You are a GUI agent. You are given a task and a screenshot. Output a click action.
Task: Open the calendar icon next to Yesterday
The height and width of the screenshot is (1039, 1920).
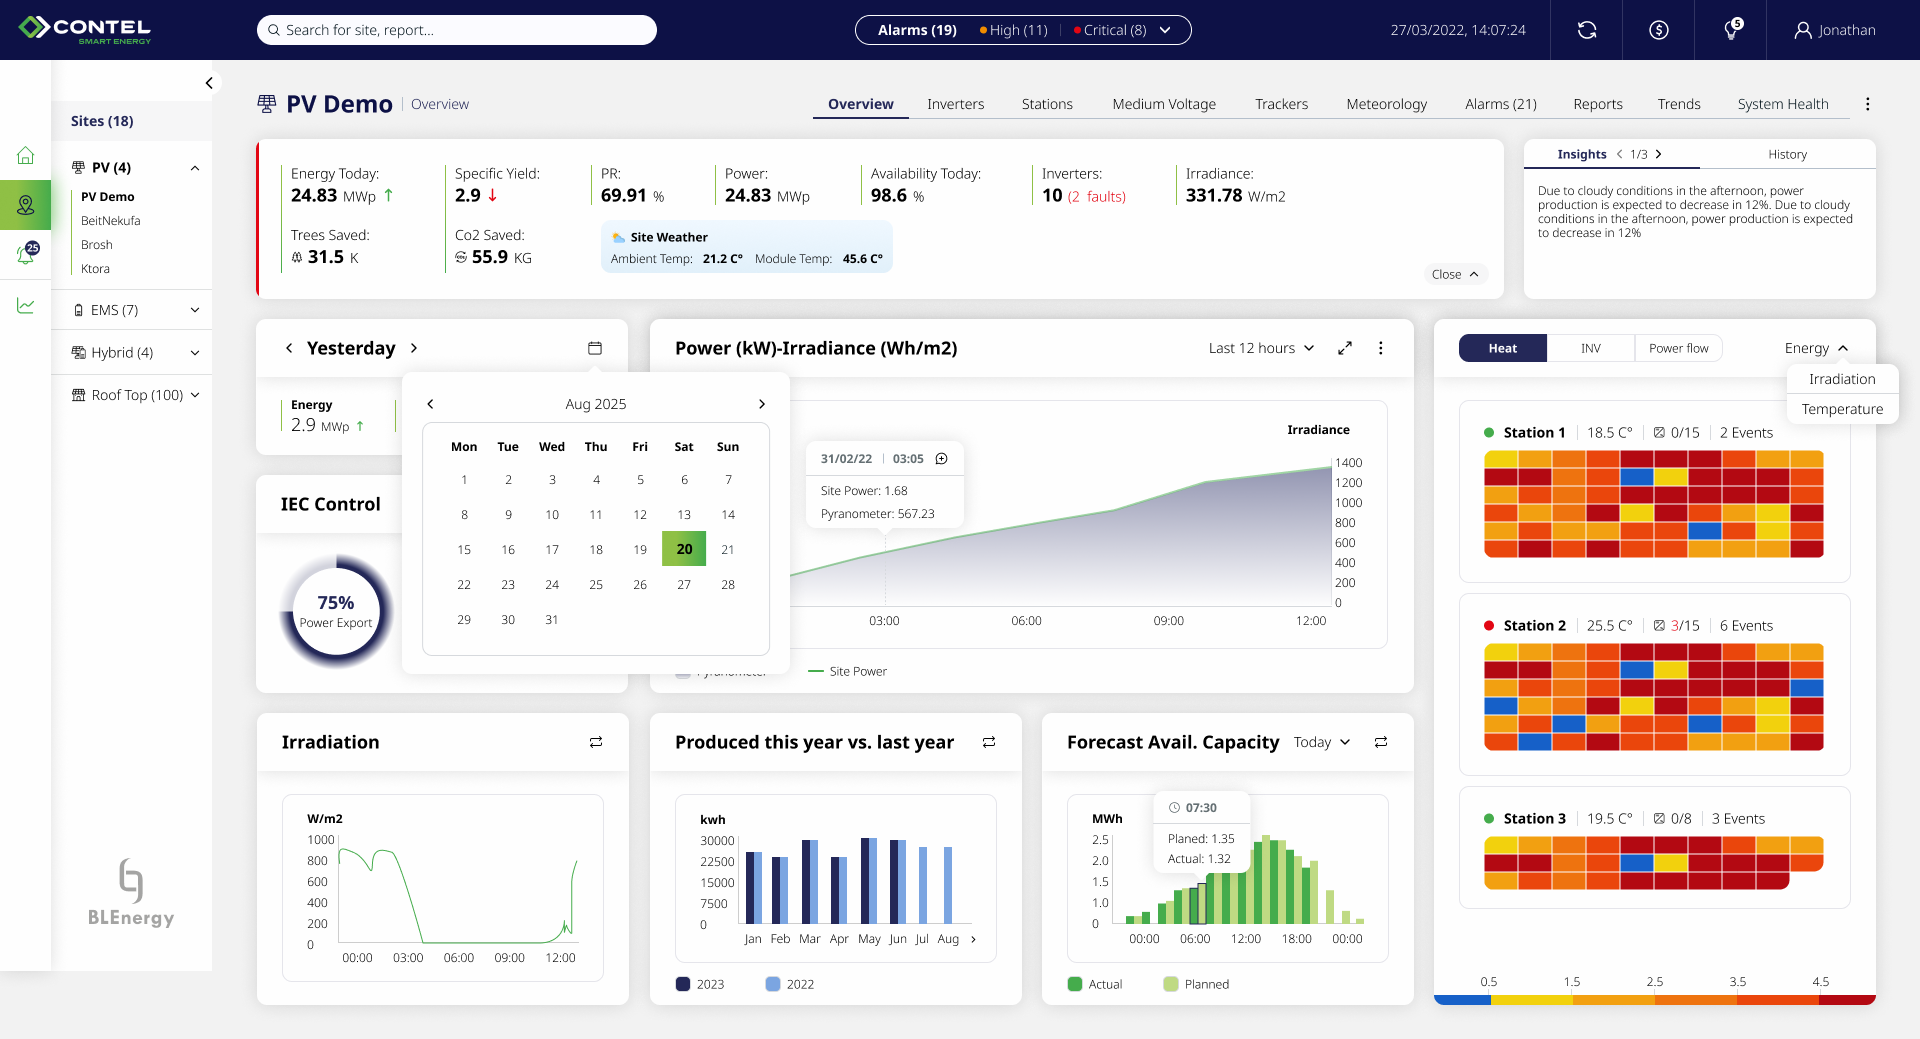pyautogui.click(x=595, y=348)
